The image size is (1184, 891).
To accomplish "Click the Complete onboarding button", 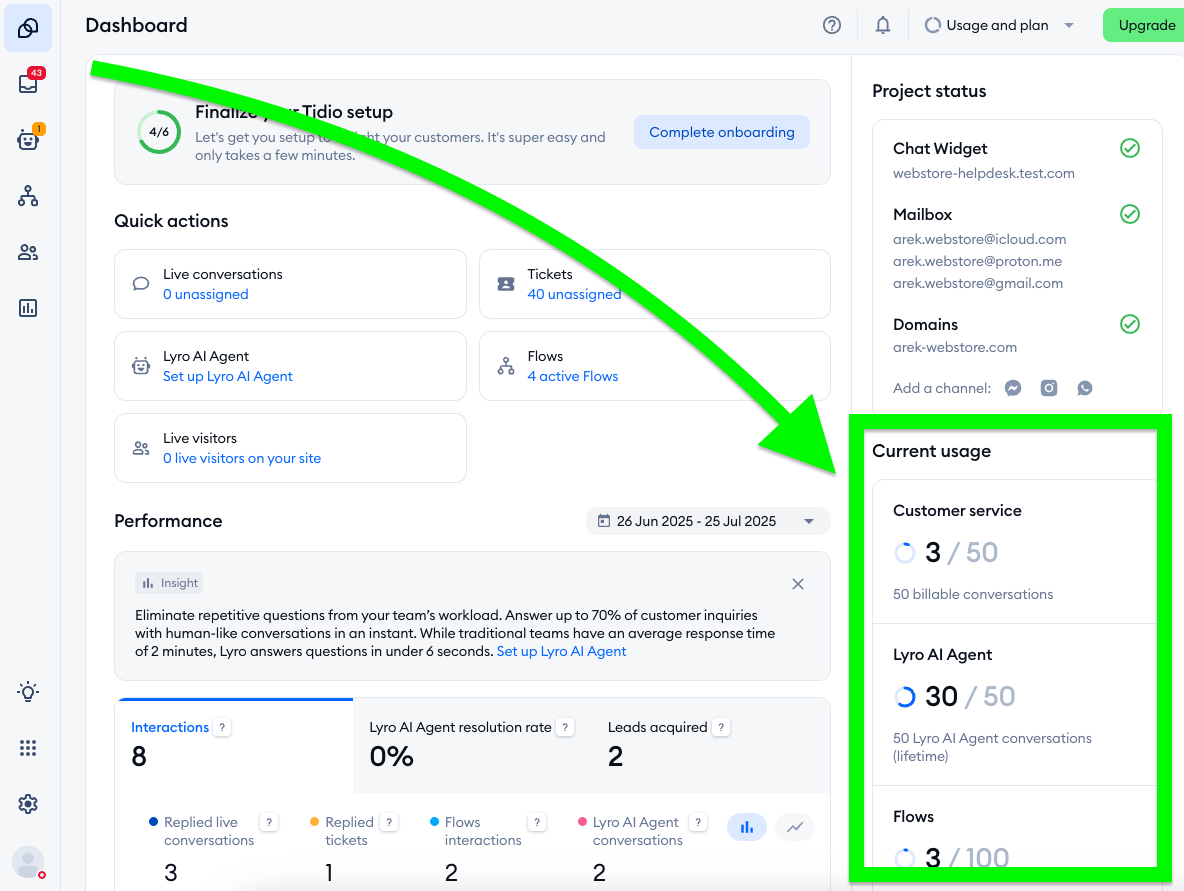I will coord(722,132).
